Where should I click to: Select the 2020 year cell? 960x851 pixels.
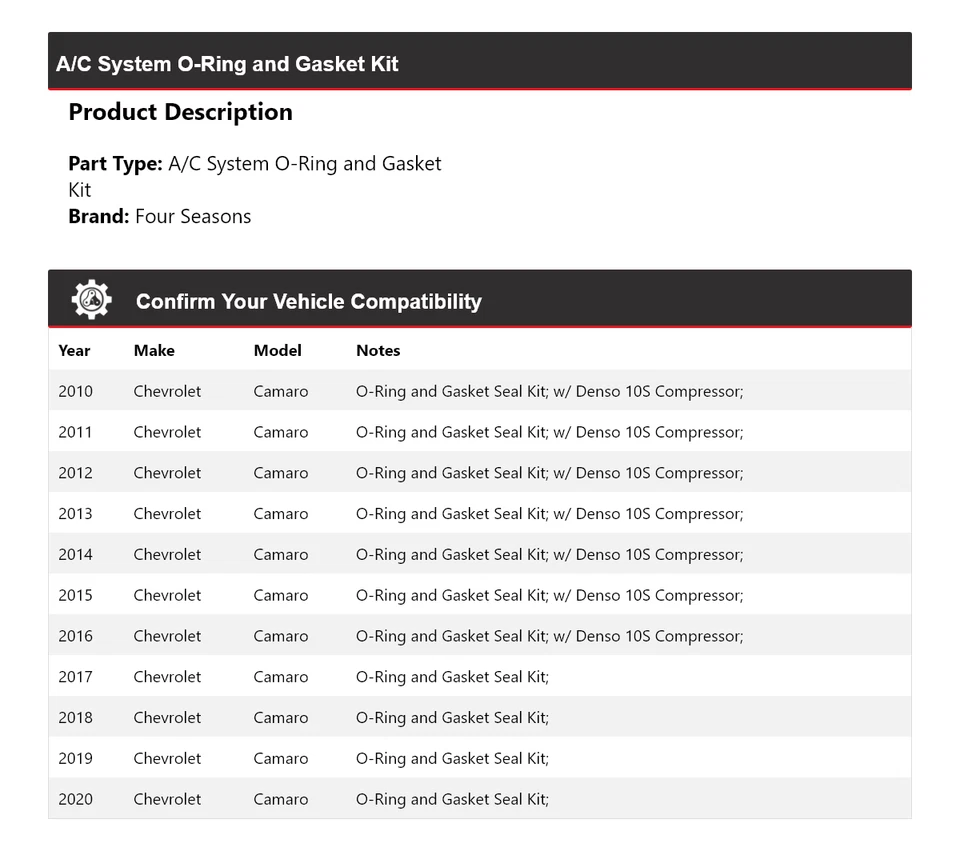pos(75,799)
